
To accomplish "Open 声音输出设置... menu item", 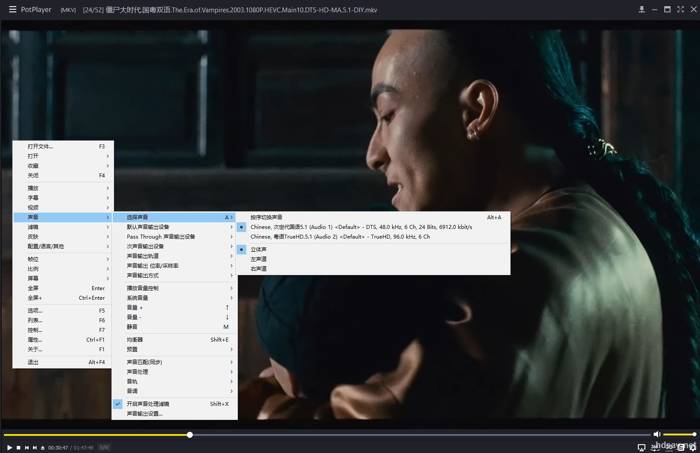I will coord(175,413).
